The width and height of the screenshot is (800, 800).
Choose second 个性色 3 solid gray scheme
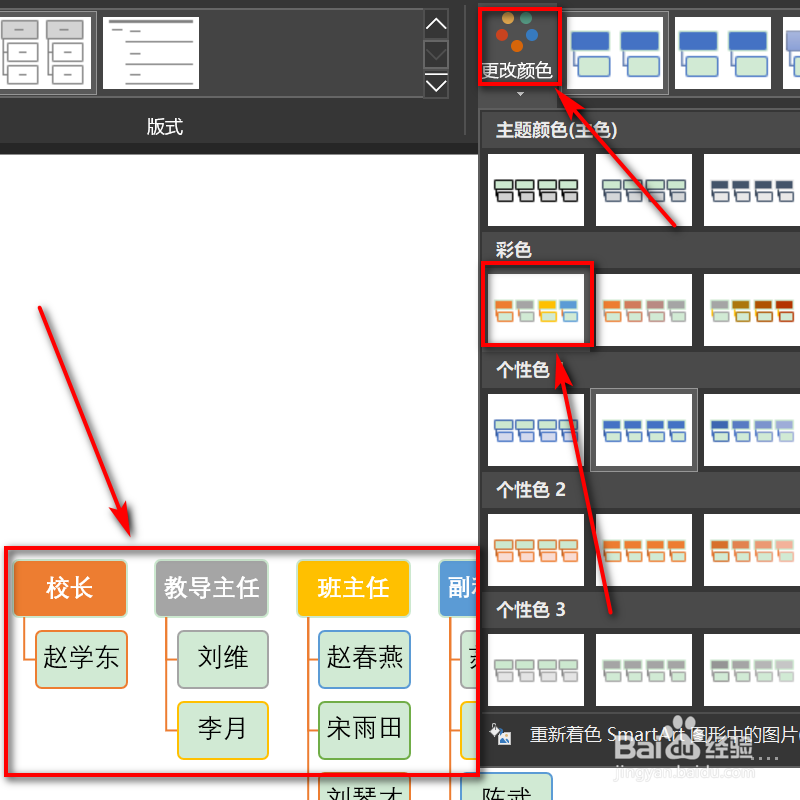tap(644, 669)
